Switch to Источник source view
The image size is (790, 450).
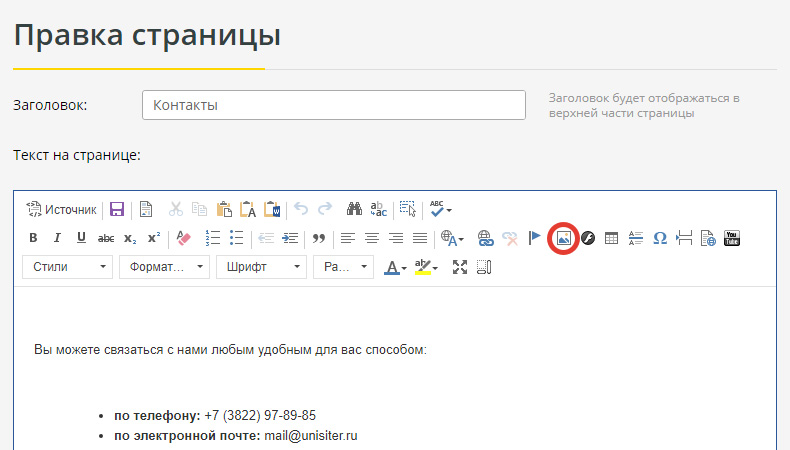(61, 209)
